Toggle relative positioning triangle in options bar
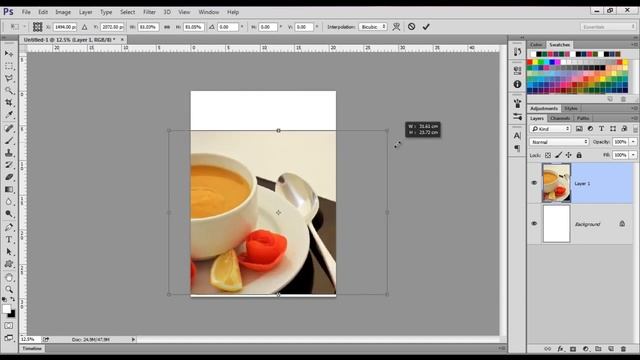Image resolution: width=640 pixels, height=360 pixels. click(x=84, y=27)
